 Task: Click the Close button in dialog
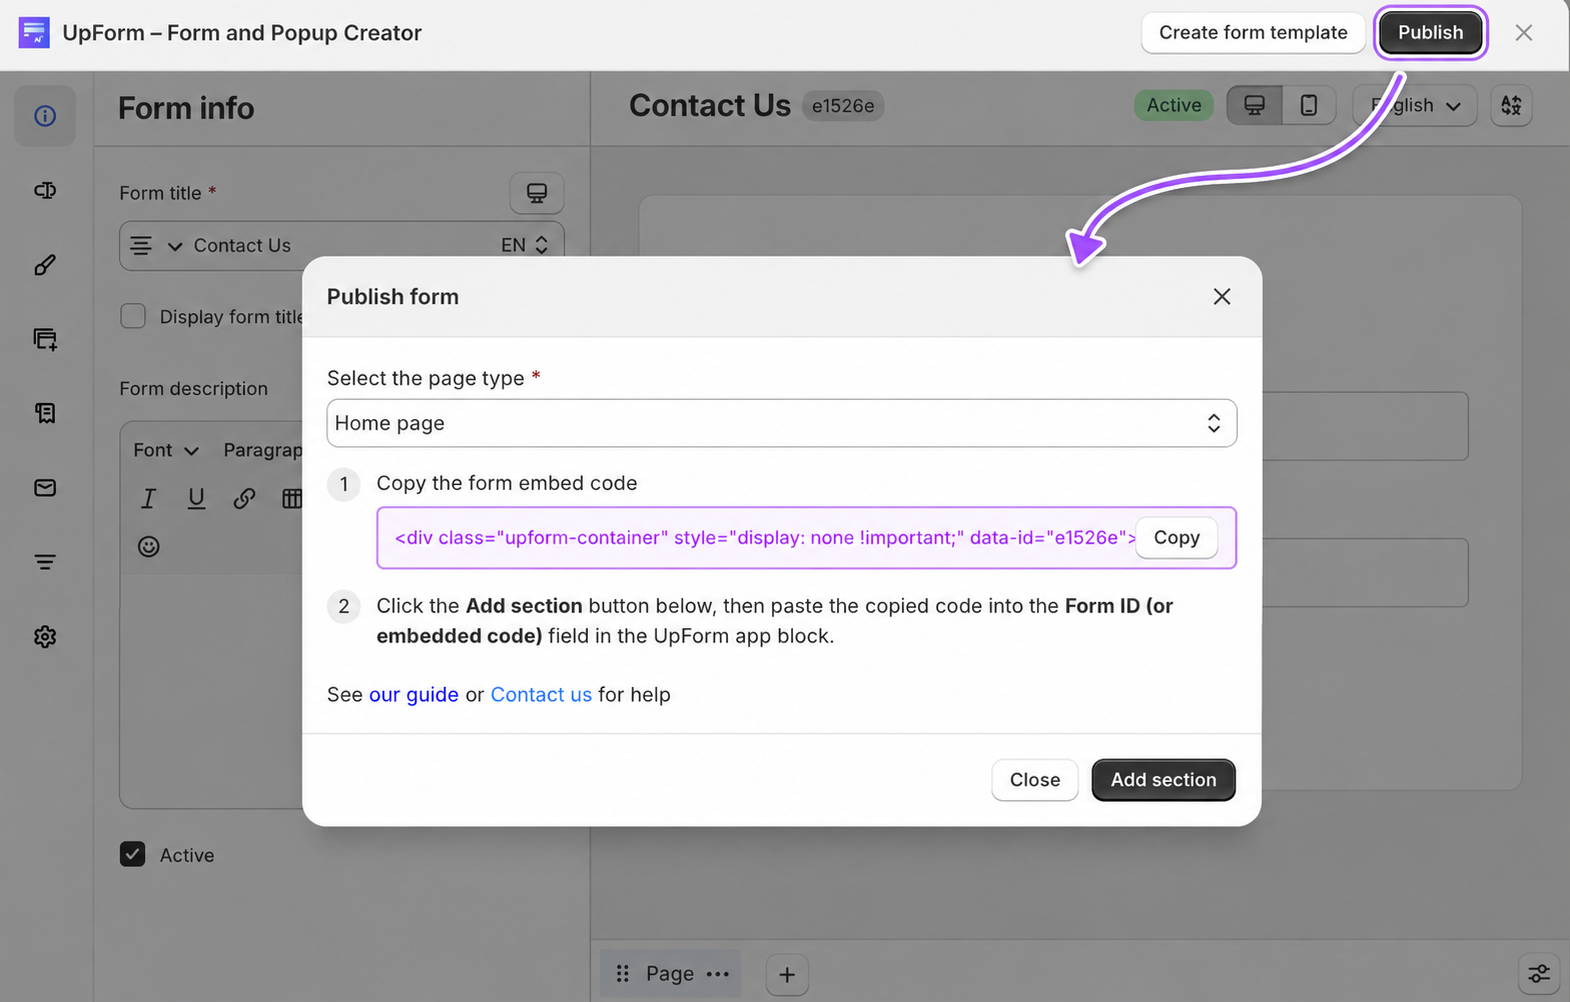(1035, 780)
